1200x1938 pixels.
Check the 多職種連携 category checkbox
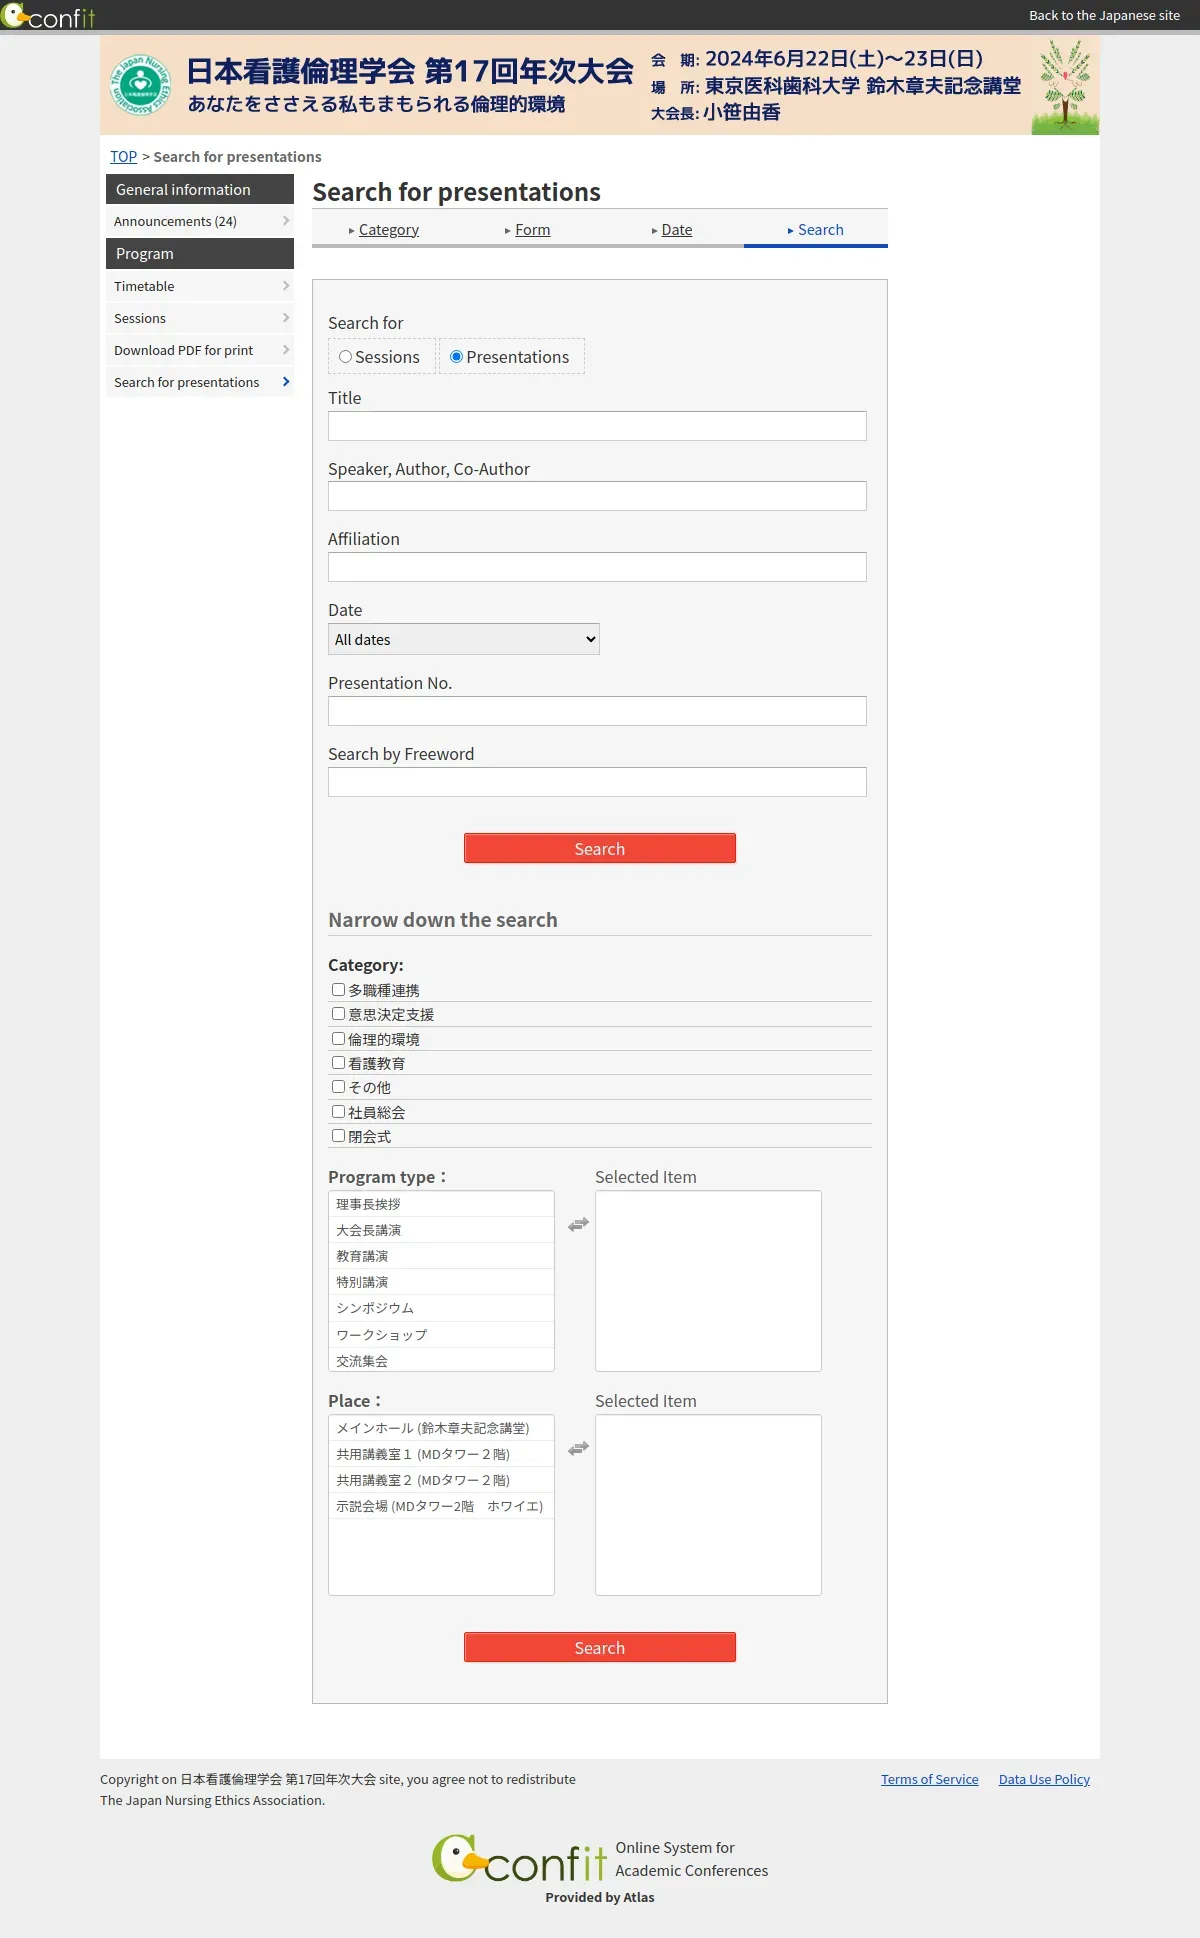(x=339, y=990)
